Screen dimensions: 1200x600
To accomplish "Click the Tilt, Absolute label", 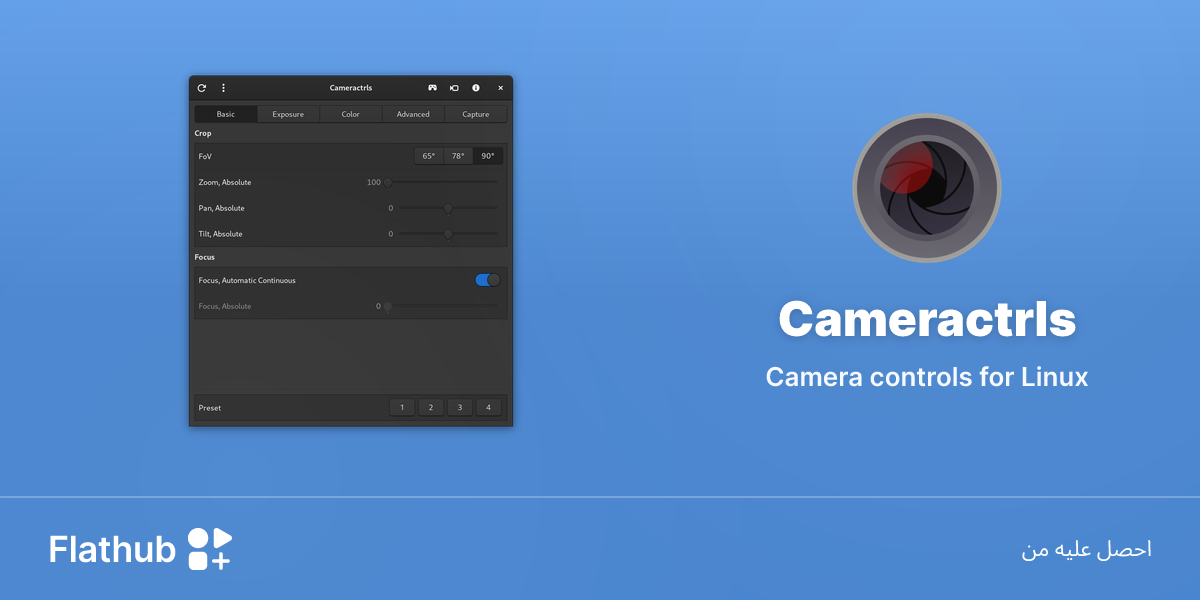I will (x=221, y=234).
